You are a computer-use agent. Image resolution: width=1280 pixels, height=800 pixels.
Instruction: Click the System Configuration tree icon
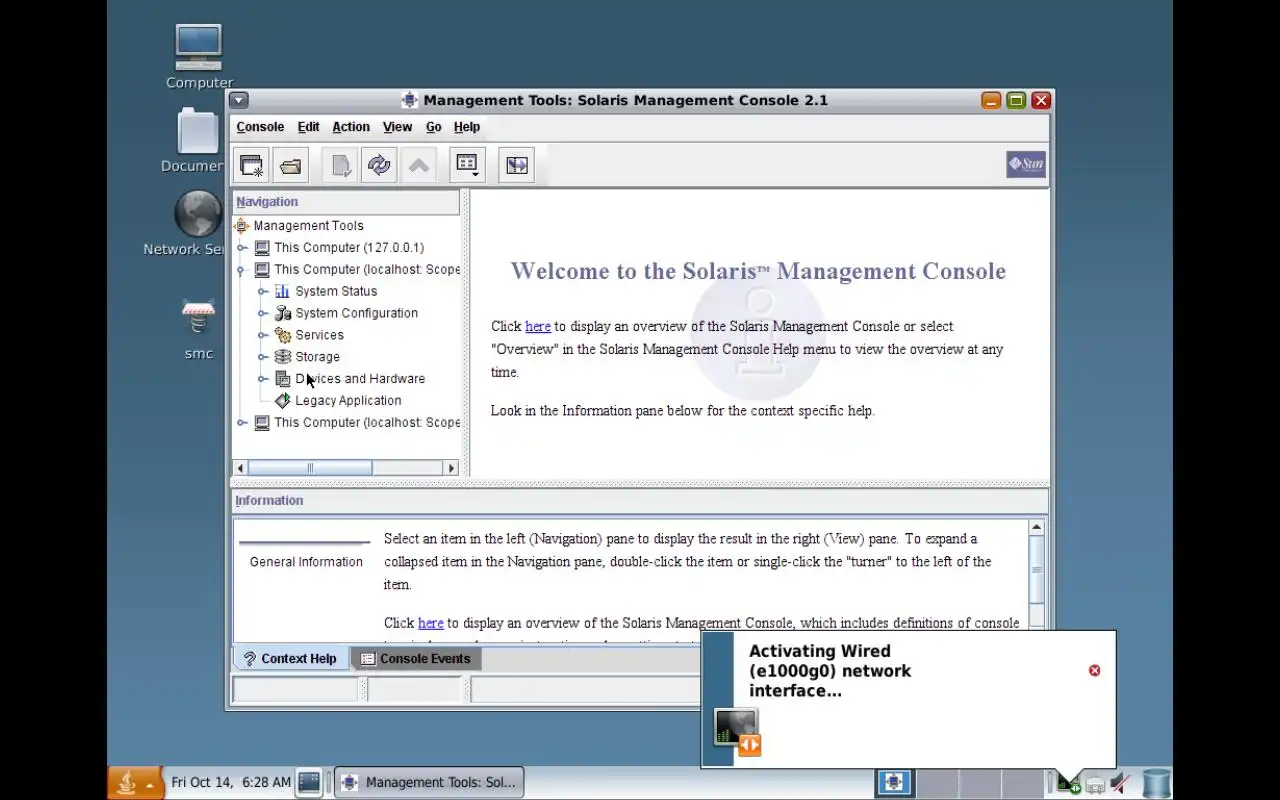(282, 313)
